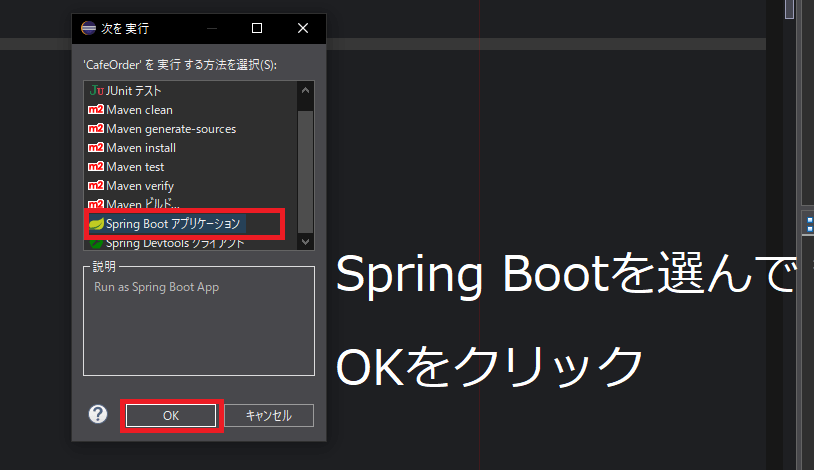The height and width of the screenshot is (470, 814).
Task: Click the list scrollbar up arrow
Action: point(306,90)
